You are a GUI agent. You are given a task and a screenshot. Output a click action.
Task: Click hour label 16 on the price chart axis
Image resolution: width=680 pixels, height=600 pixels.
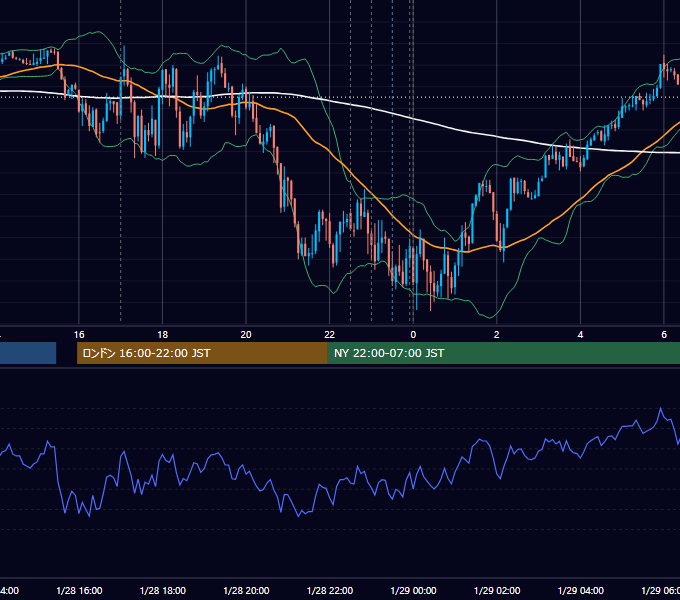[79, 334]
